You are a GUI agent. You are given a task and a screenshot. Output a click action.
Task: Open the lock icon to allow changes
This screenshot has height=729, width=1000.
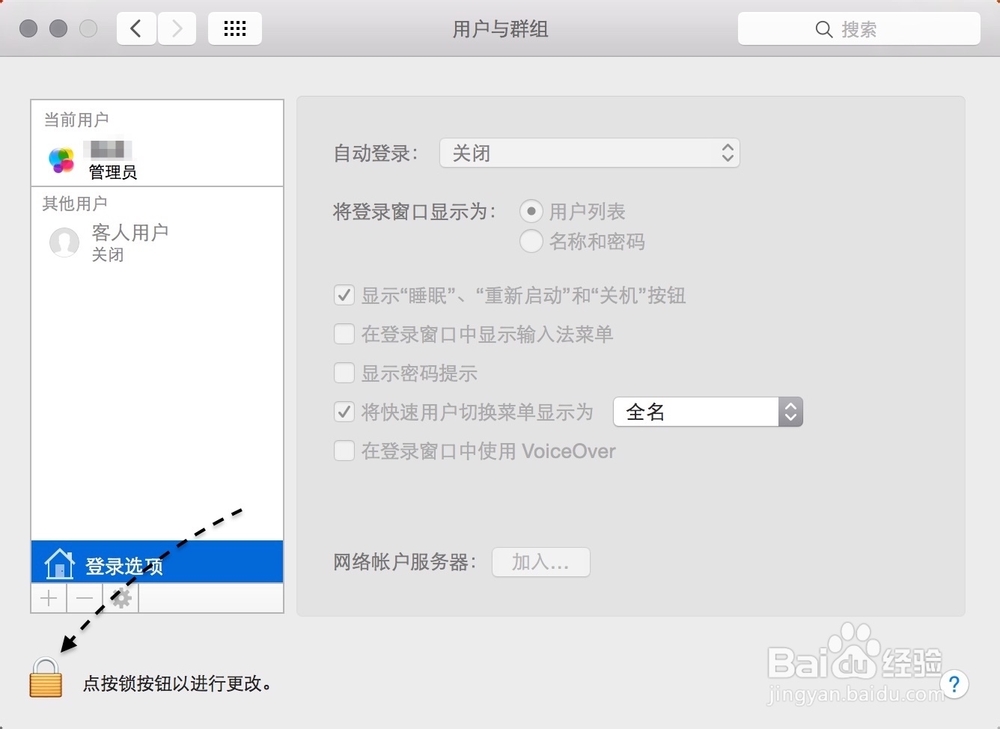(x=45, y=677)
